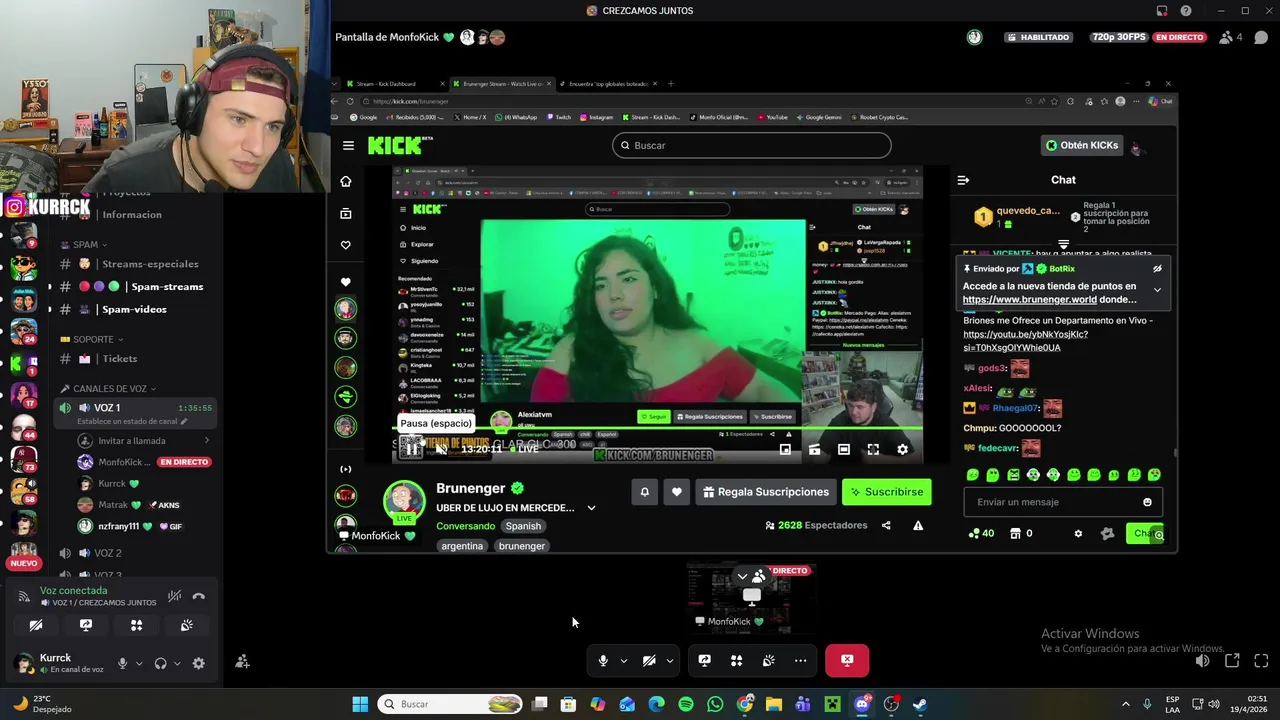Expand camera options chevron in call controls
The width and height of the screenshot is (1280, 720).
pyautogui.click(x=670, y=660)
